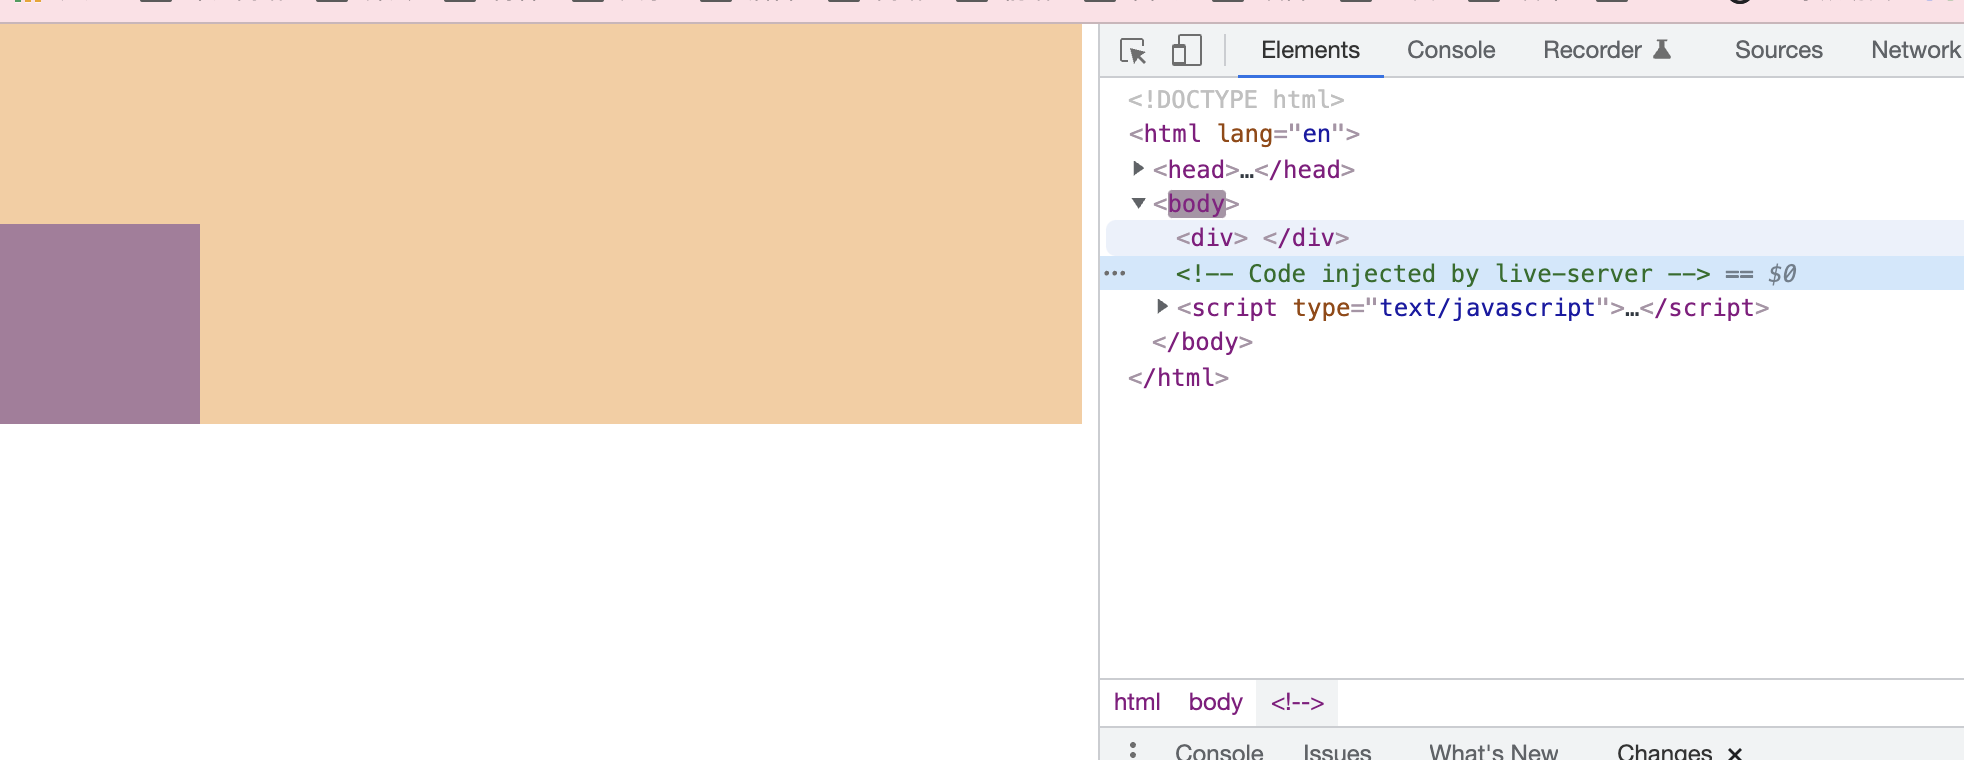Select the closing html tag line

point(1178,378)
